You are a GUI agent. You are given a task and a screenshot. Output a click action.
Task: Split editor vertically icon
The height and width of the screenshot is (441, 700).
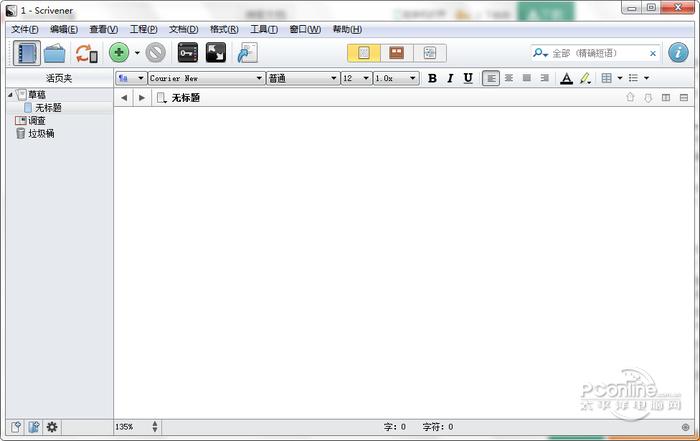tap(666, 97)
